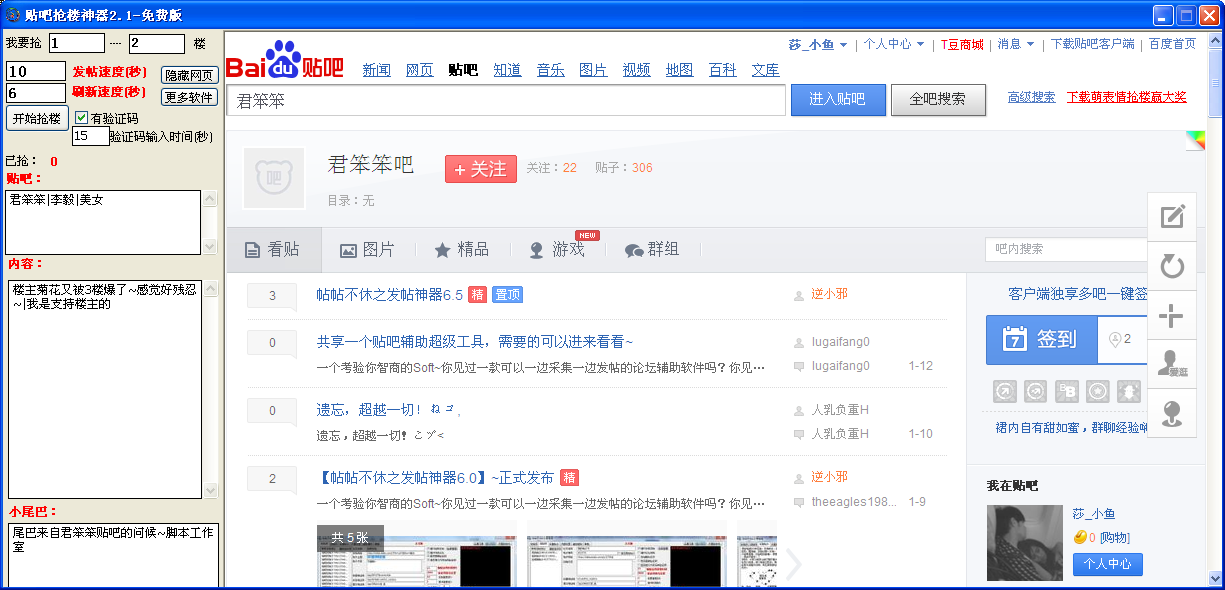Viewport: 1225px width, 590px height.
Task: Click user avatar photo under 我在贴吧
Action: 1025,542
